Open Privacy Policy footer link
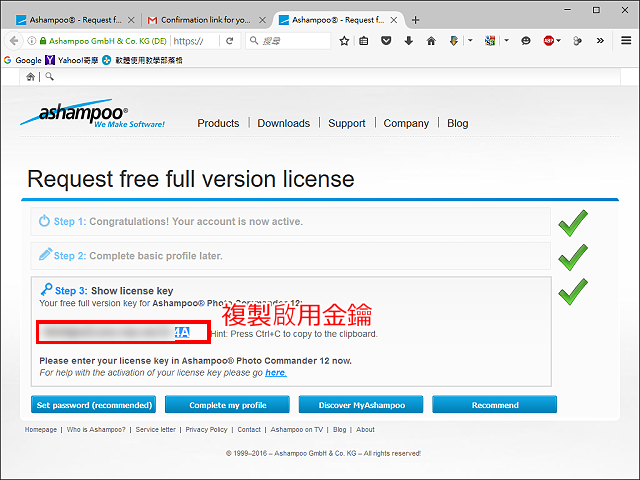 tap(206, 430)
